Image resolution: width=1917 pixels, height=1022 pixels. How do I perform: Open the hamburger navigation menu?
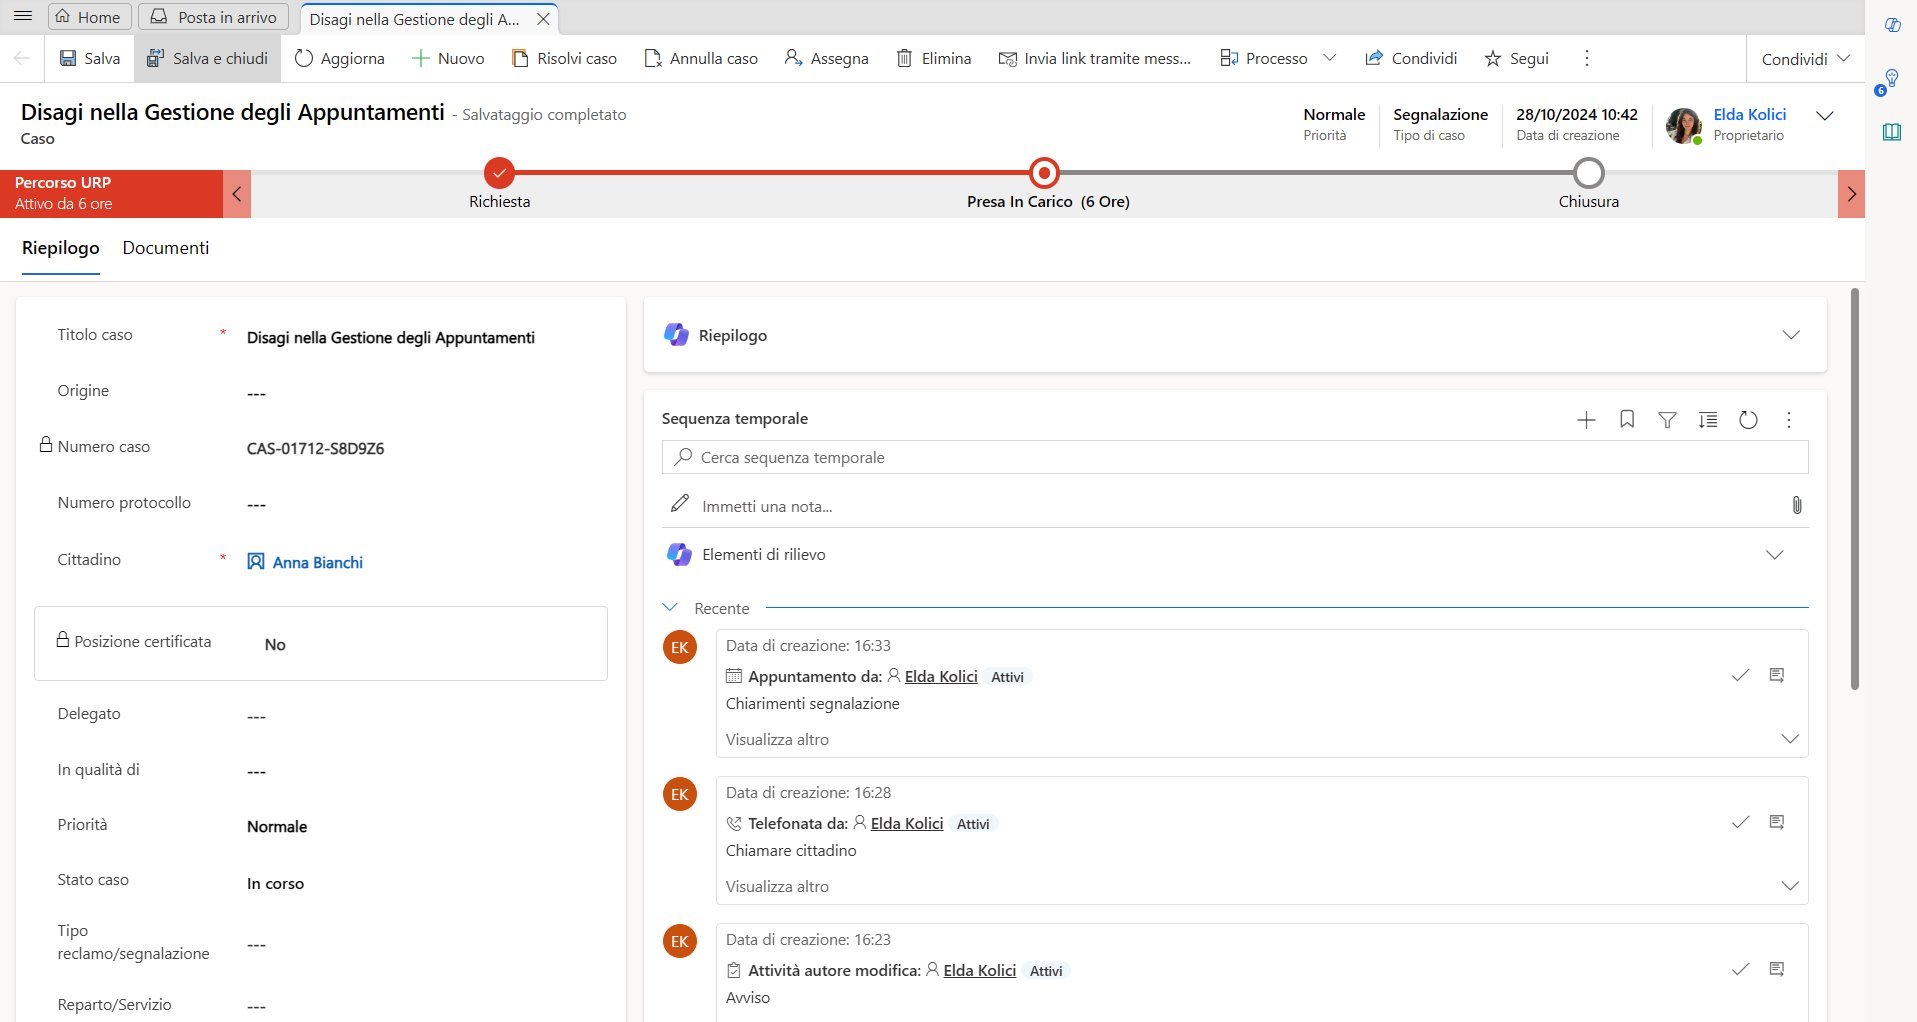pyautogui.click(x=23, y=17)
